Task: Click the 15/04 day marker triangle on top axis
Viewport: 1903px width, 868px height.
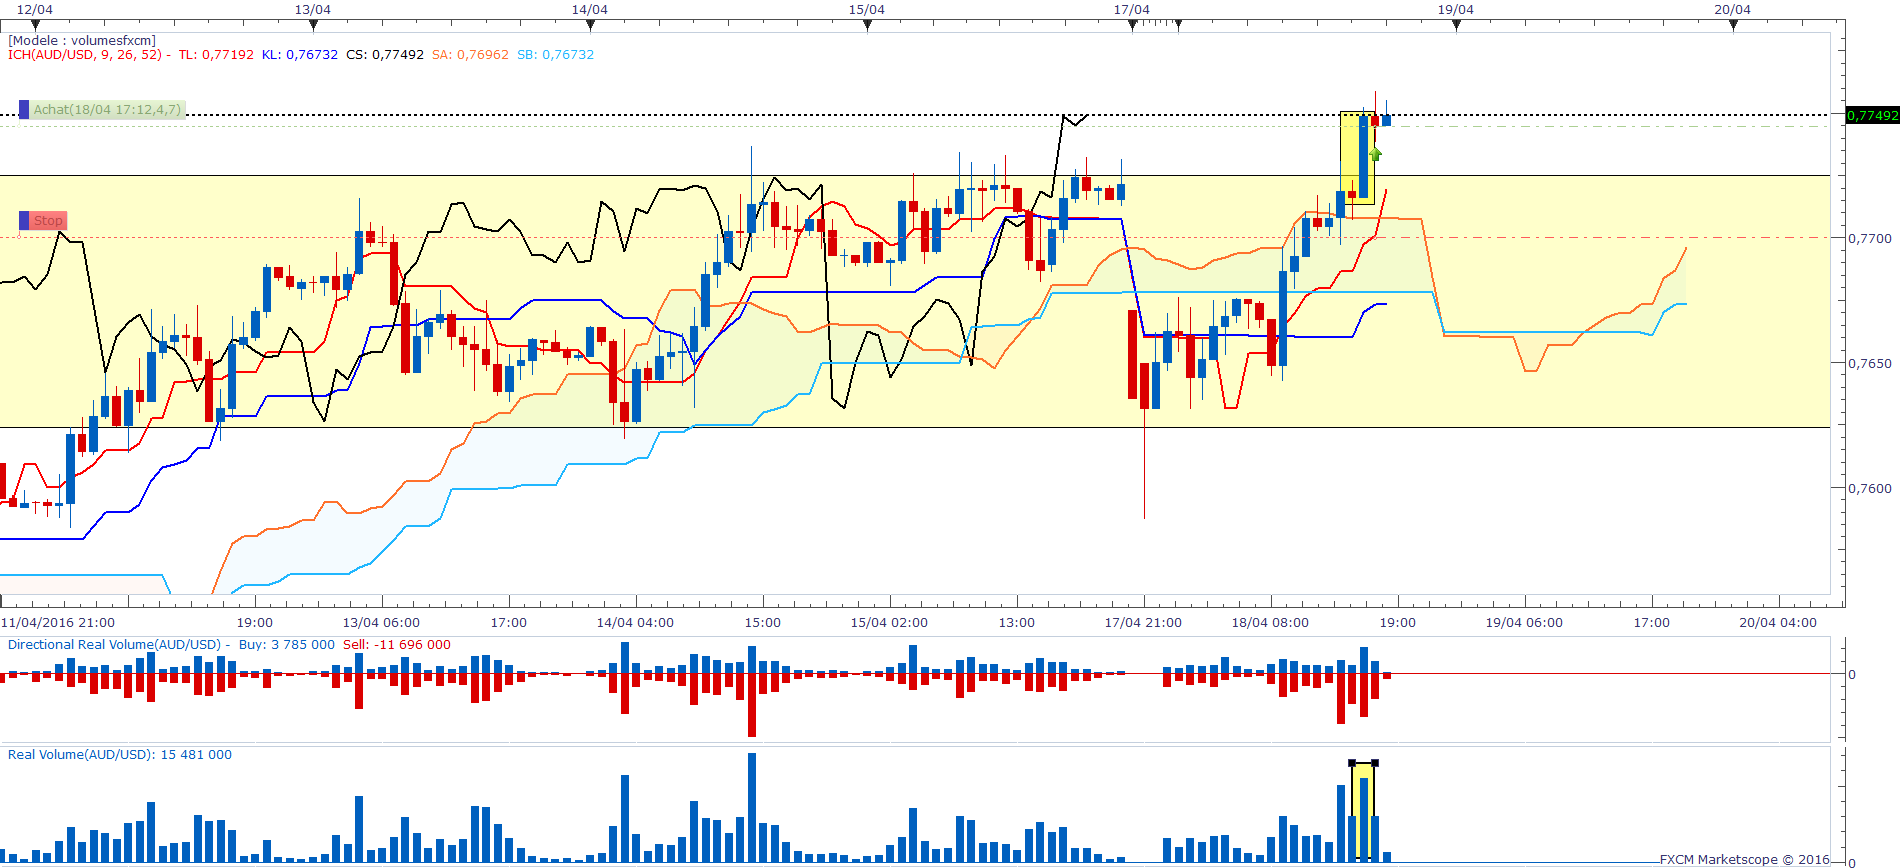Action: [867, 26]
